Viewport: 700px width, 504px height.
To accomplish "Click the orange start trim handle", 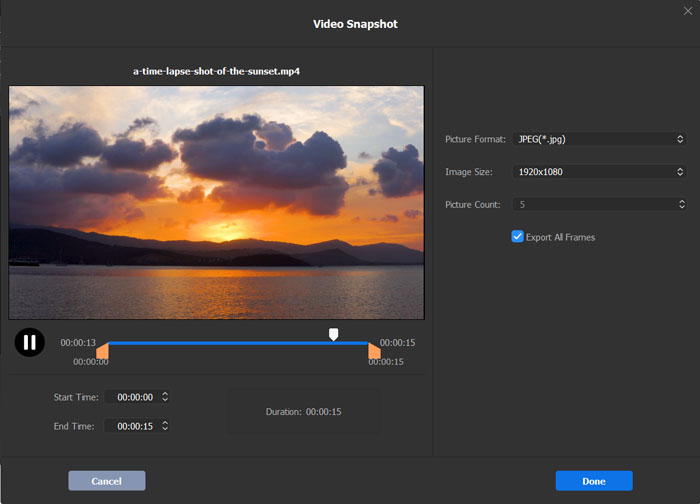I will [103, 350].
